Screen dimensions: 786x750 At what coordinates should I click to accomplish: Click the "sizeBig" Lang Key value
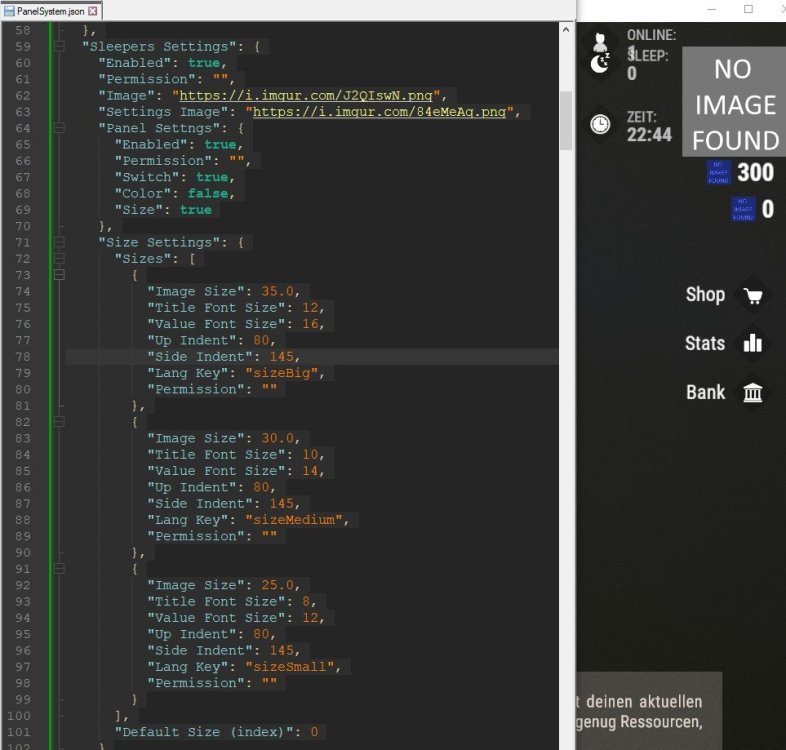(x=281, y=373)
